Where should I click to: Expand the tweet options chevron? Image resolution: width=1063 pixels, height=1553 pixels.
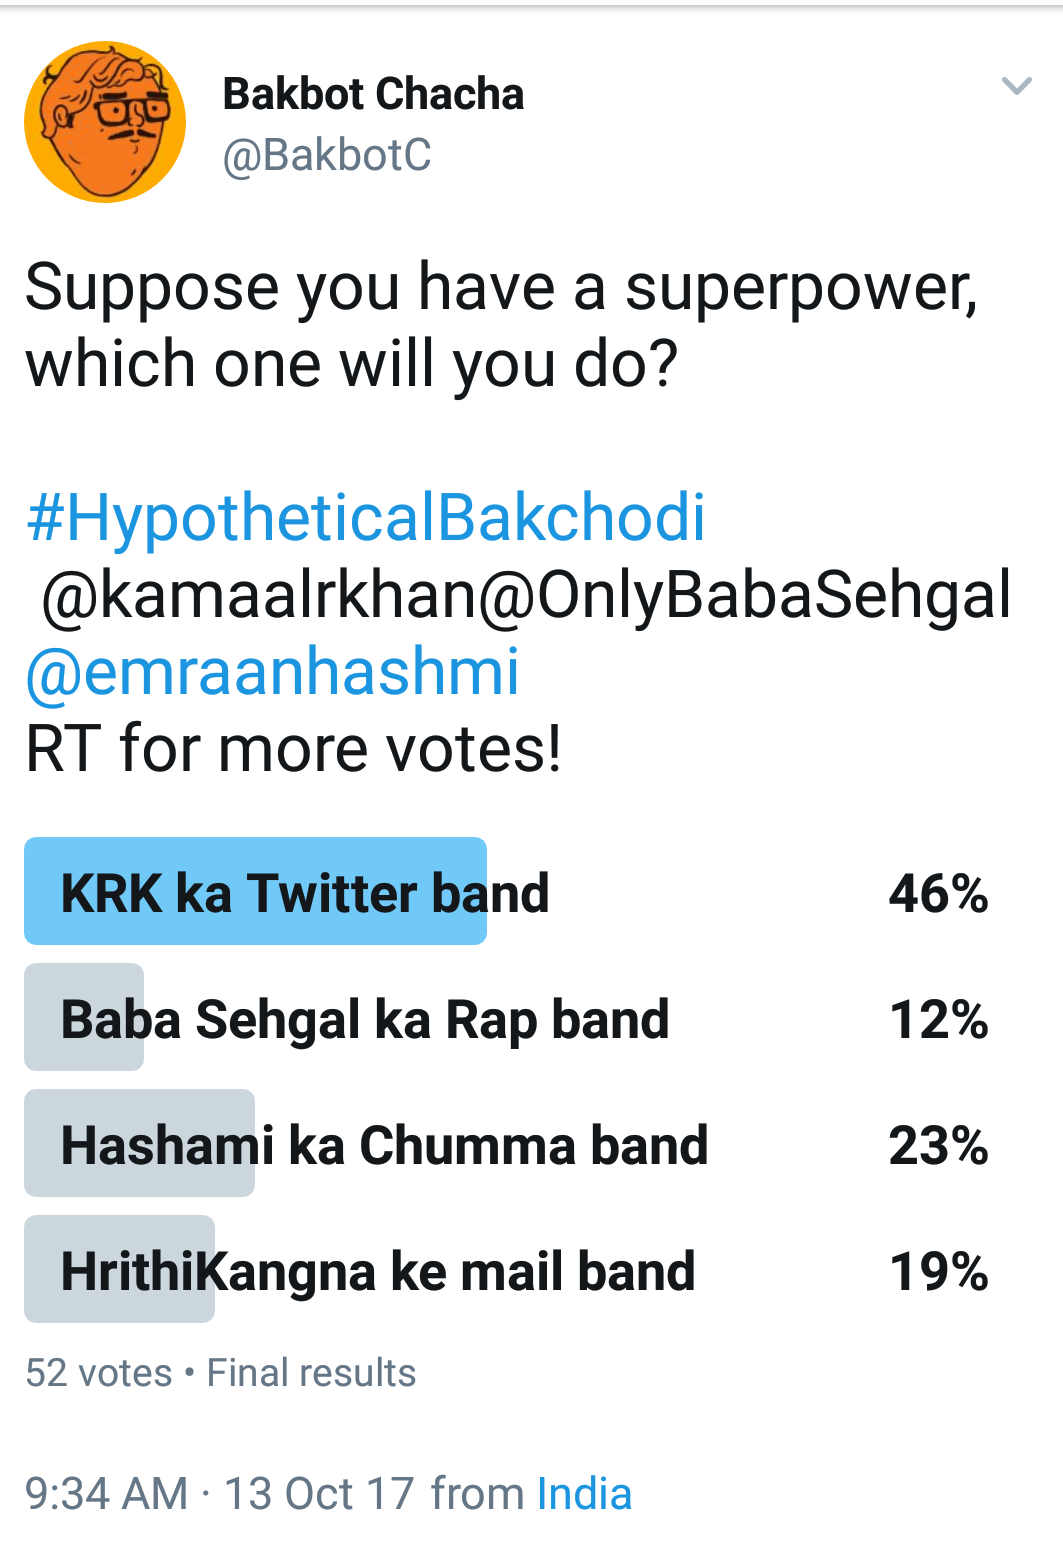point(1016,86)
